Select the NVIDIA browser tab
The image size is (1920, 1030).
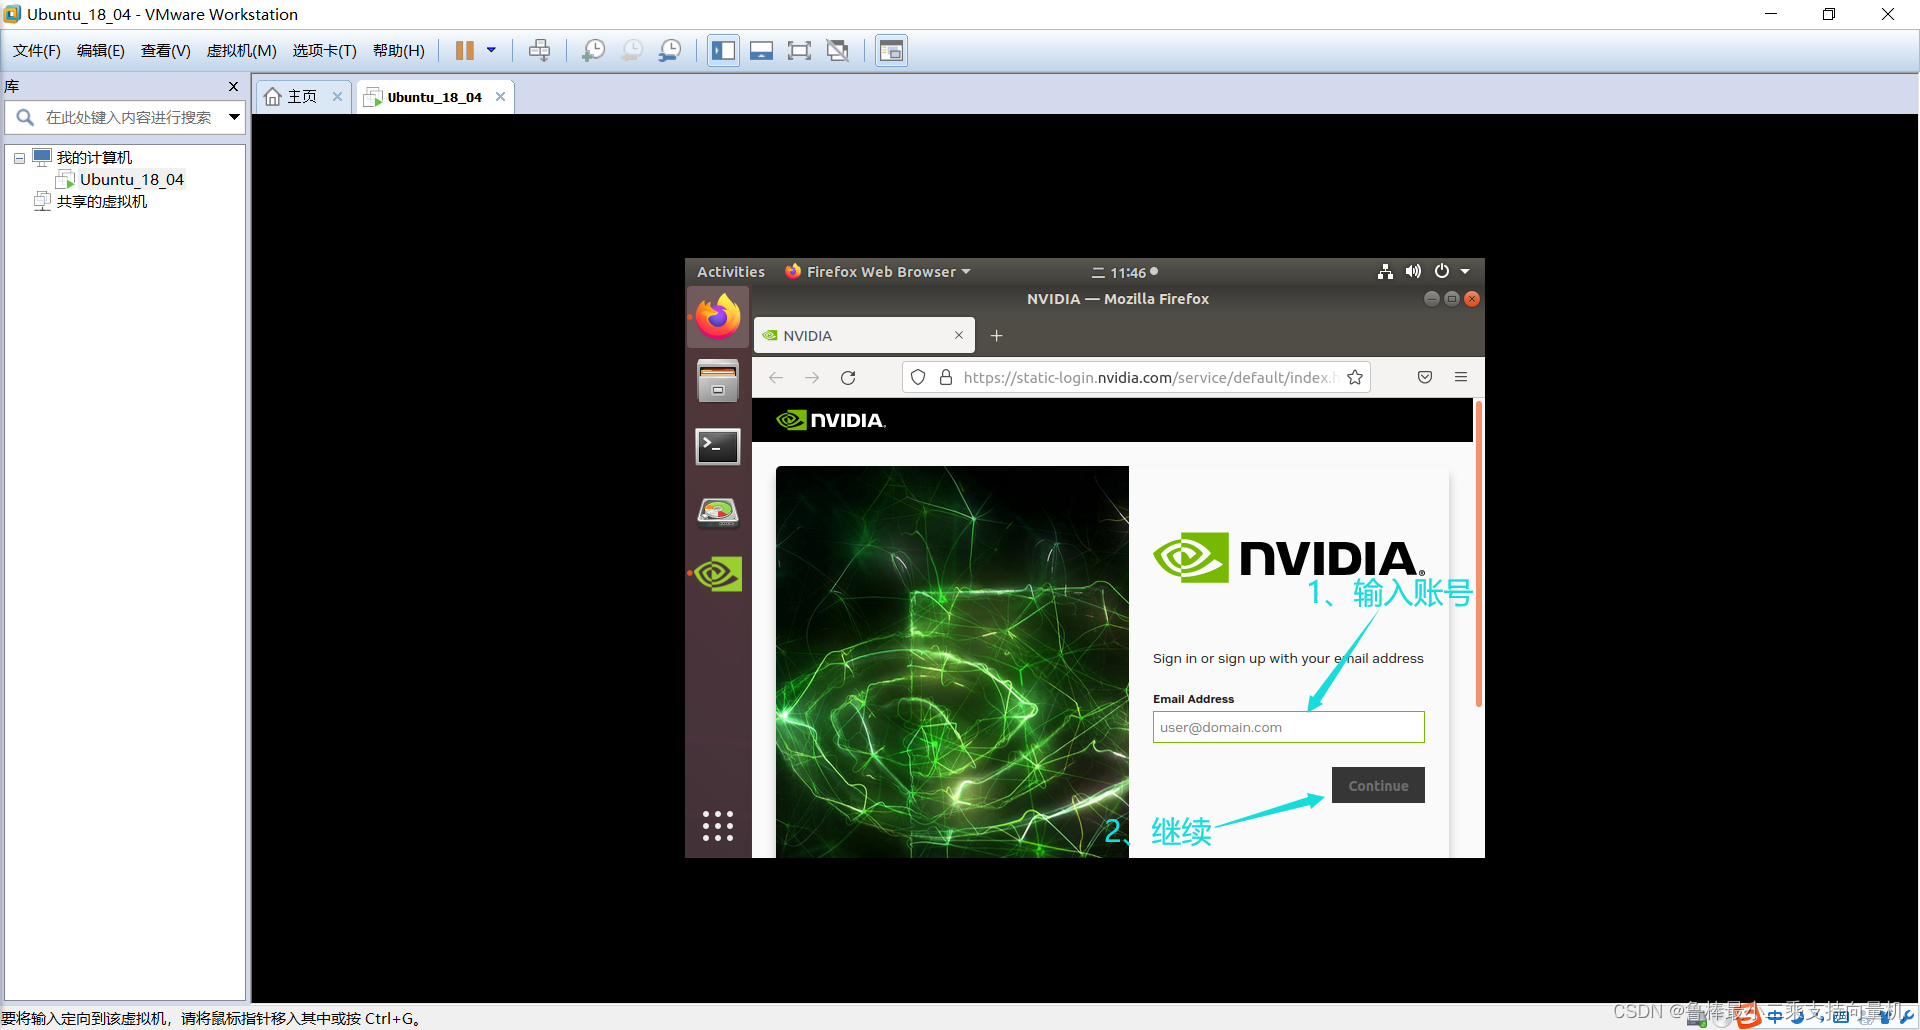click(864, 336)
